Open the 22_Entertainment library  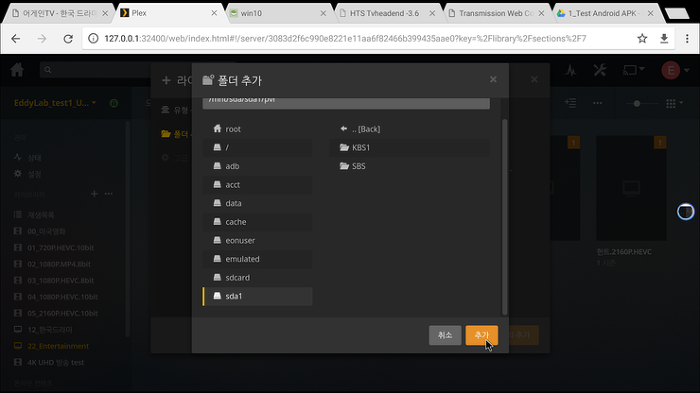point(58,346)
